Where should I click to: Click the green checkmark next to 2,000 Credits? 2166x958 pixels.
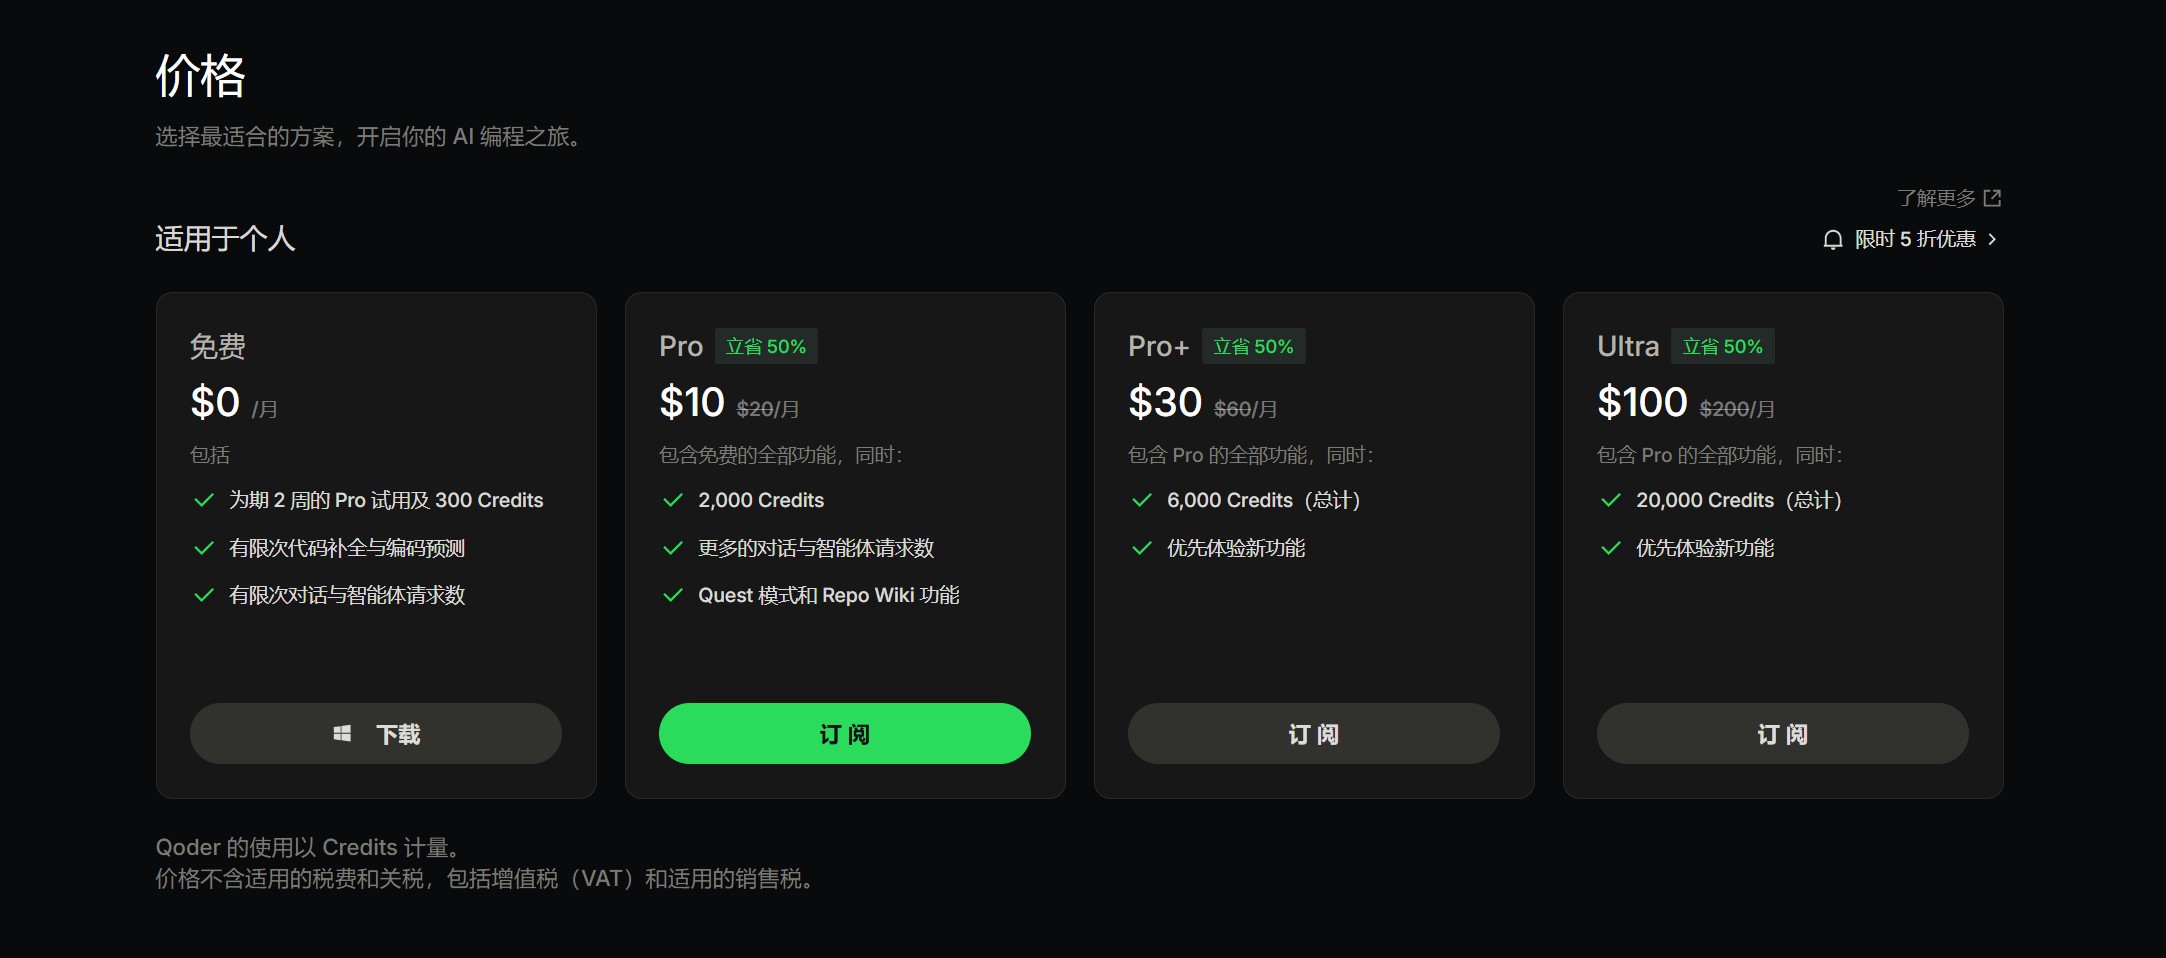[672, 500]
